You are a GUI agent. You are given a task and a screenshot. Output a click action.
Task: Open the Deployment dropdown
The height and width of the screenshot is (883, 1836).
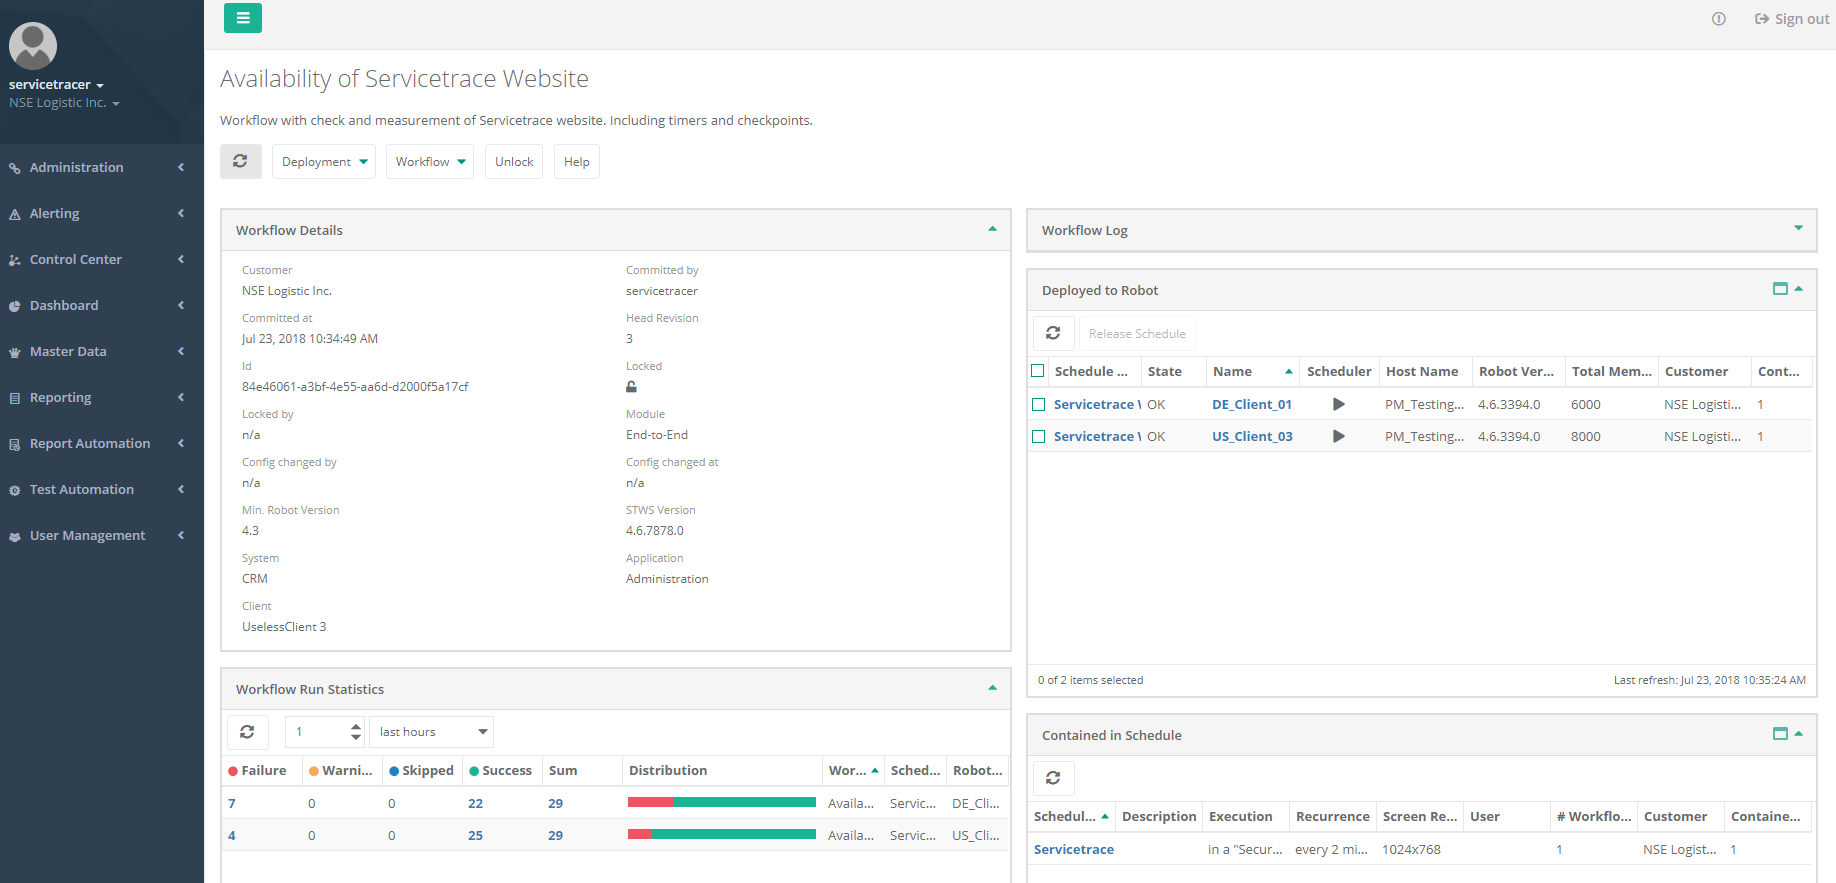pyautogui.click(x=324, y=161)
